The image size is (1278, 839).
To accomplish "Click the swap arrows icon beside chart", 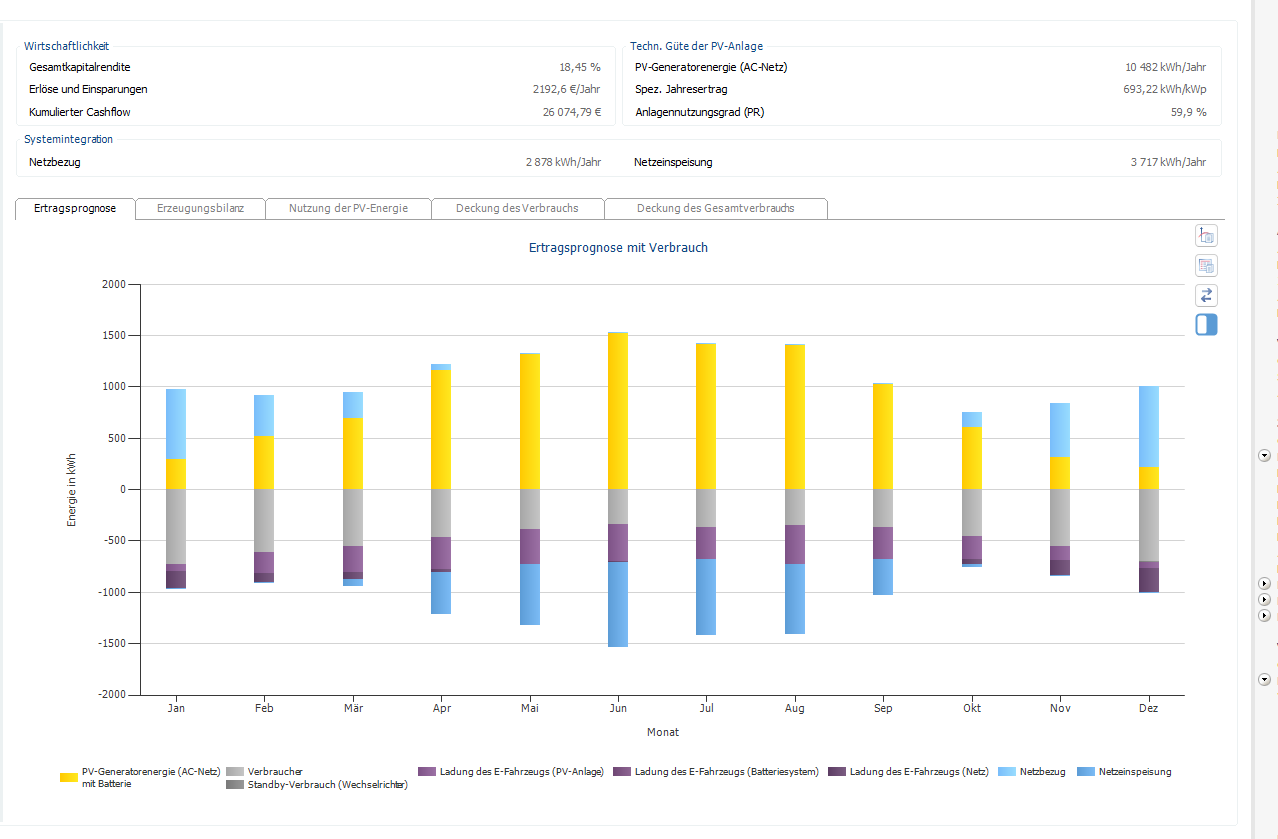I will tap(1206, 296).
